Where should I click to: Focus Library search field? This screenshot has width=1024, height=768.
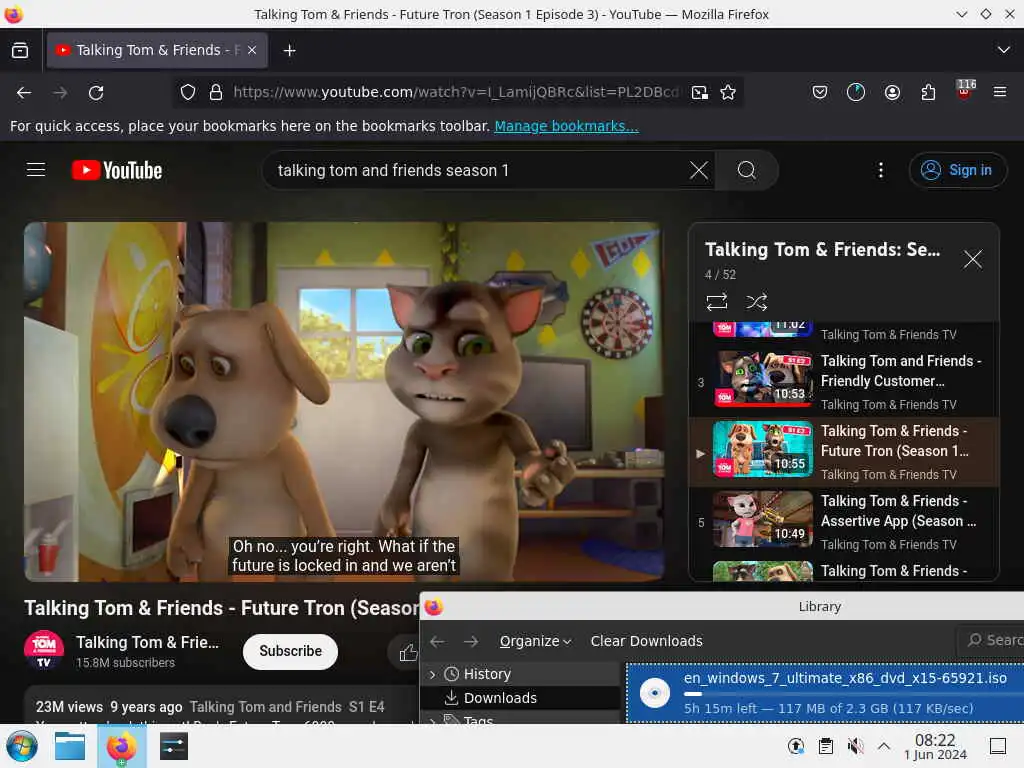991,640
